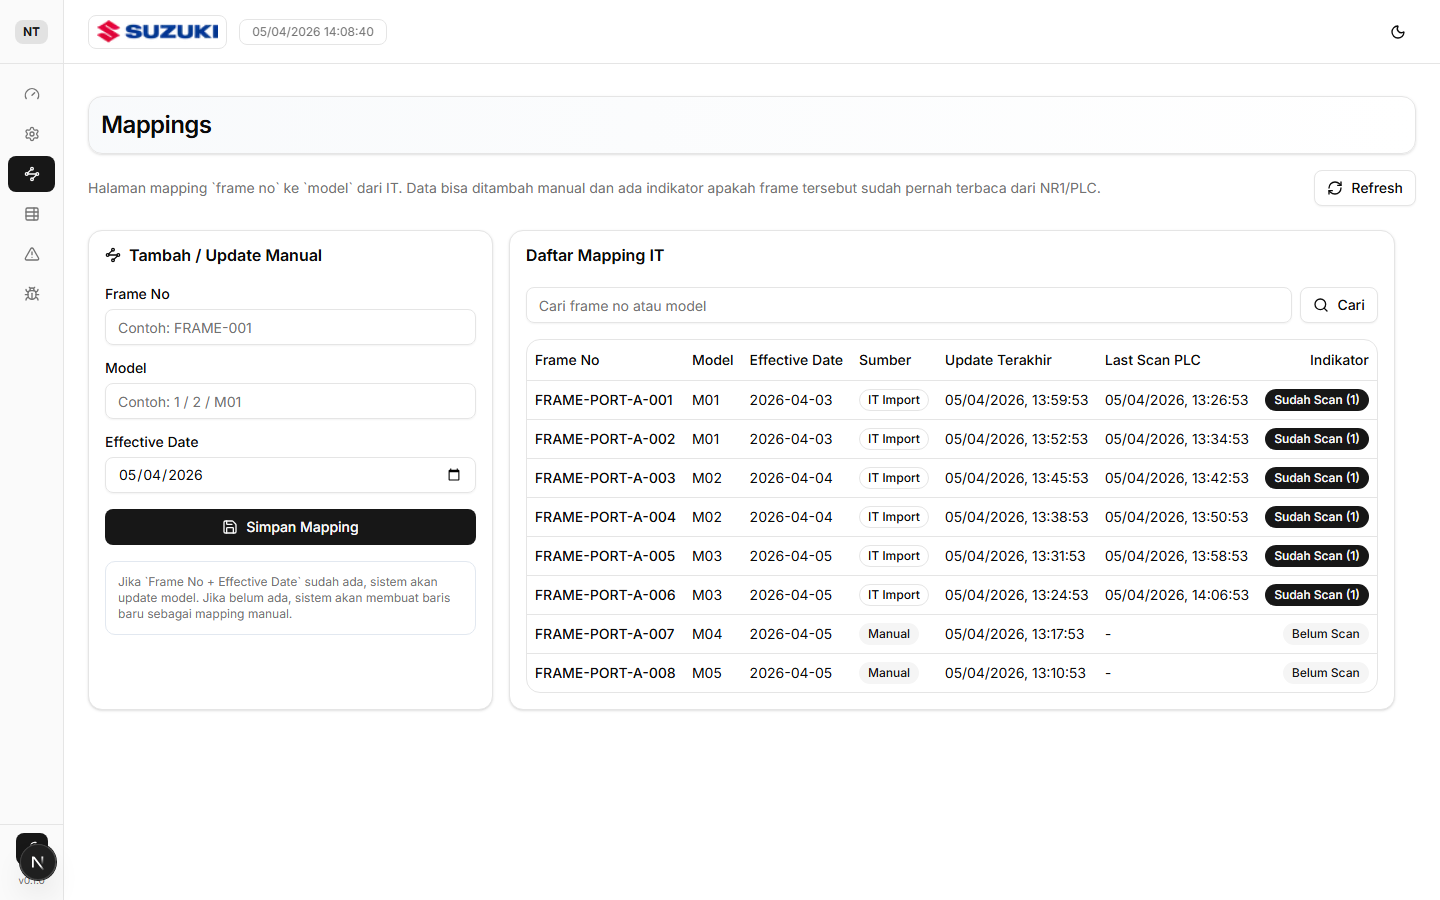Select row FRAME-PORT-A-004
This screenshot has width=1440, height=900.
tap(951, 517)
